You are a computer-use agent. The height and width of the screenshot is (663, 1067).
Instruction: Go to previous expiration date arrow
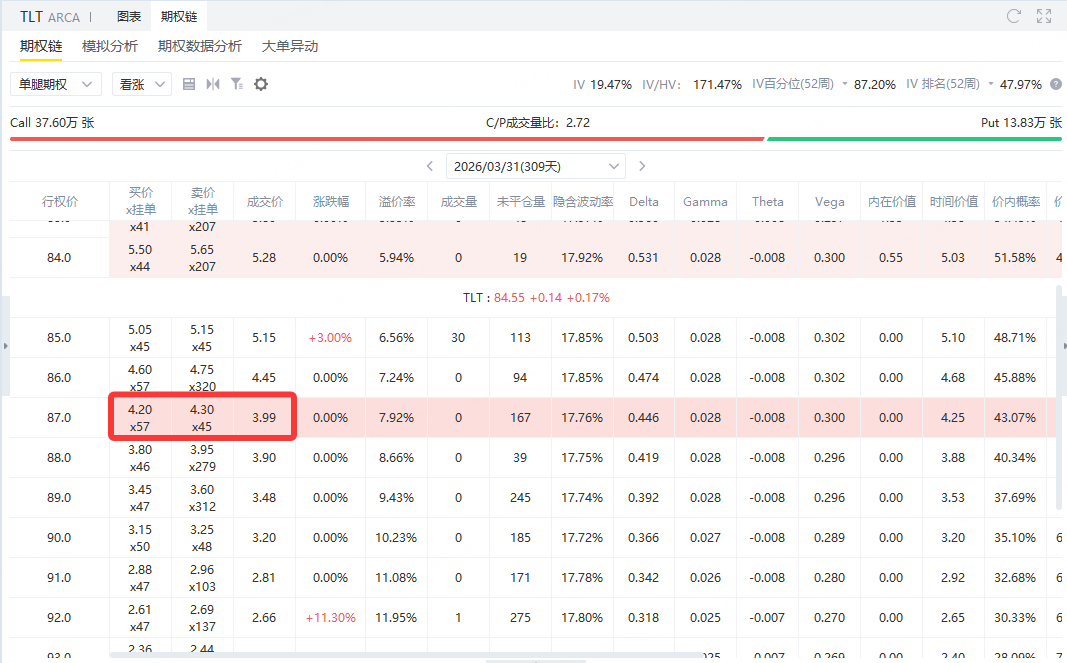(430, 166)
